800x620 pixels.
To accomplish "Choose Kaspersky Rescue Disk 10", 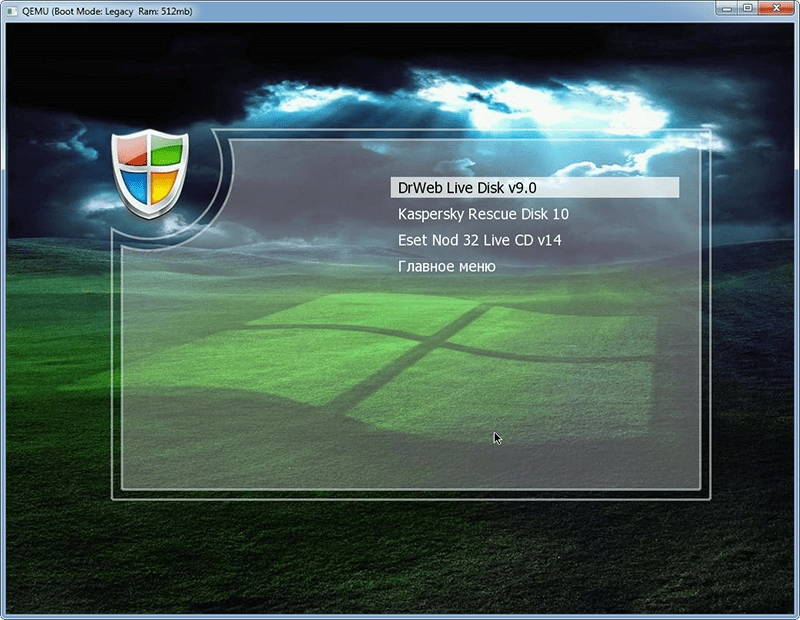I will [x=483, y=214].
